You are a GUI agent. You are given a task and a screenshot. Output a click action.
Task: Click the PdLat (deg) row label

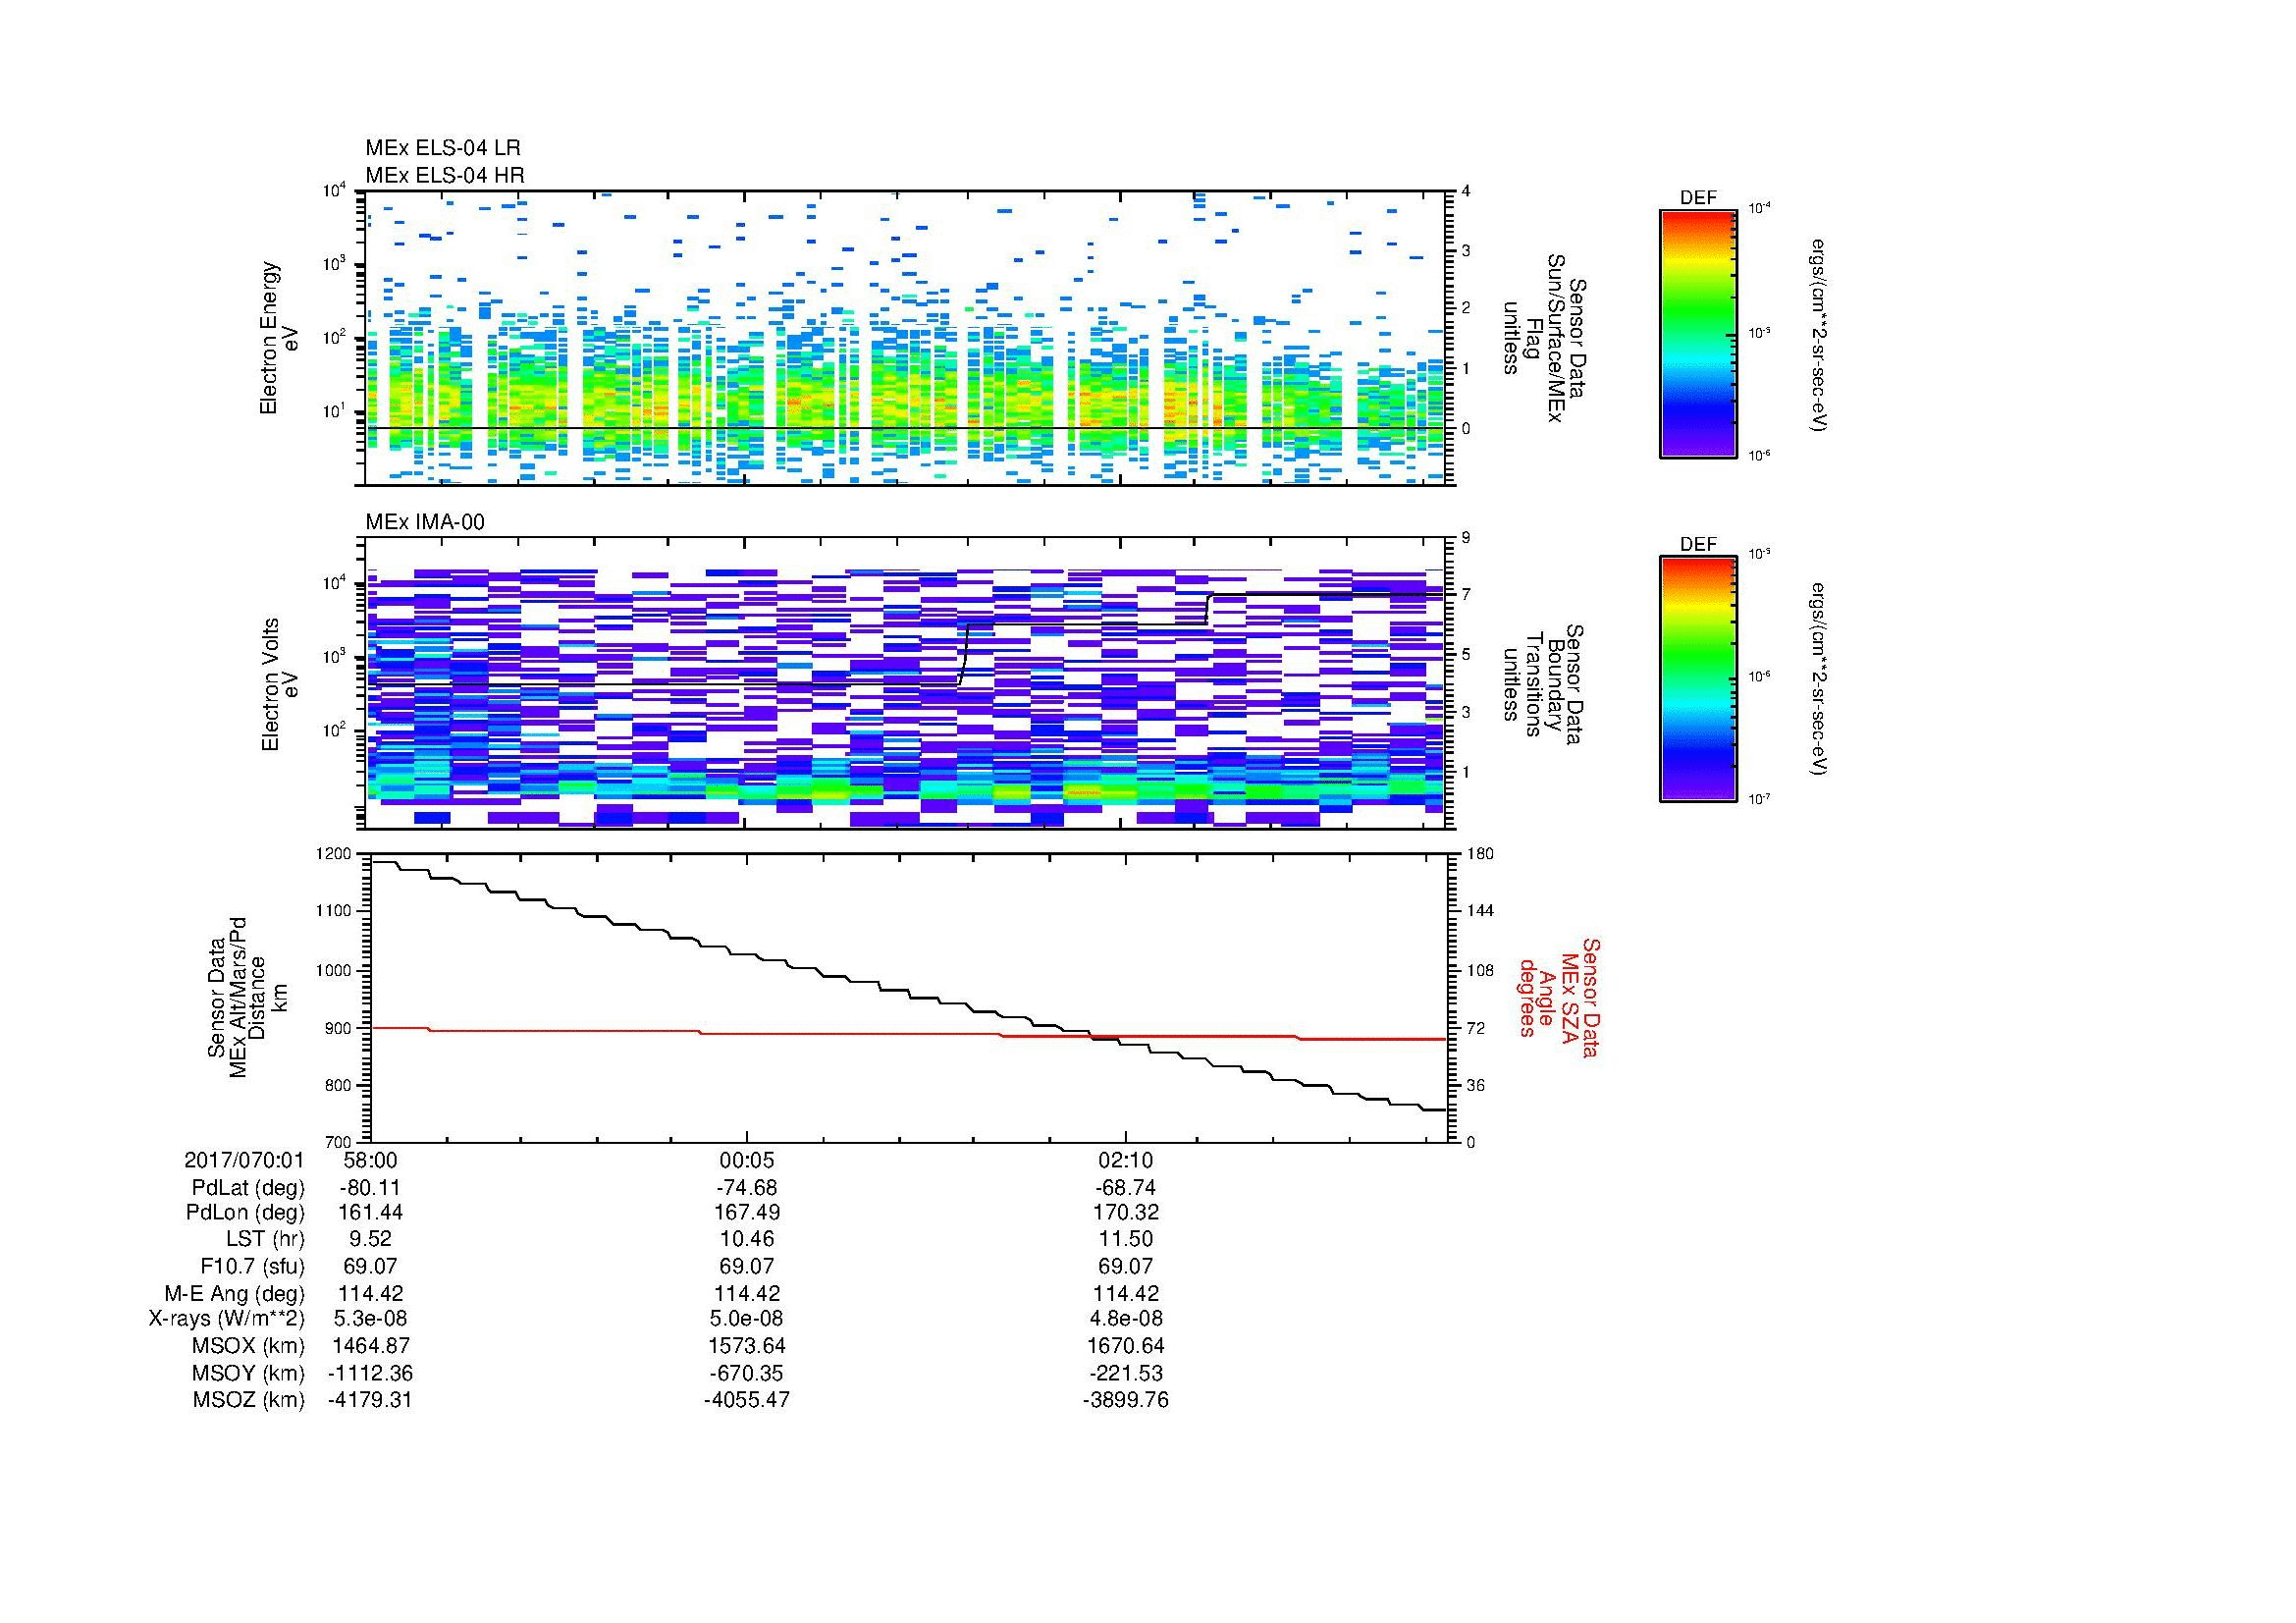click(248, 1188)
